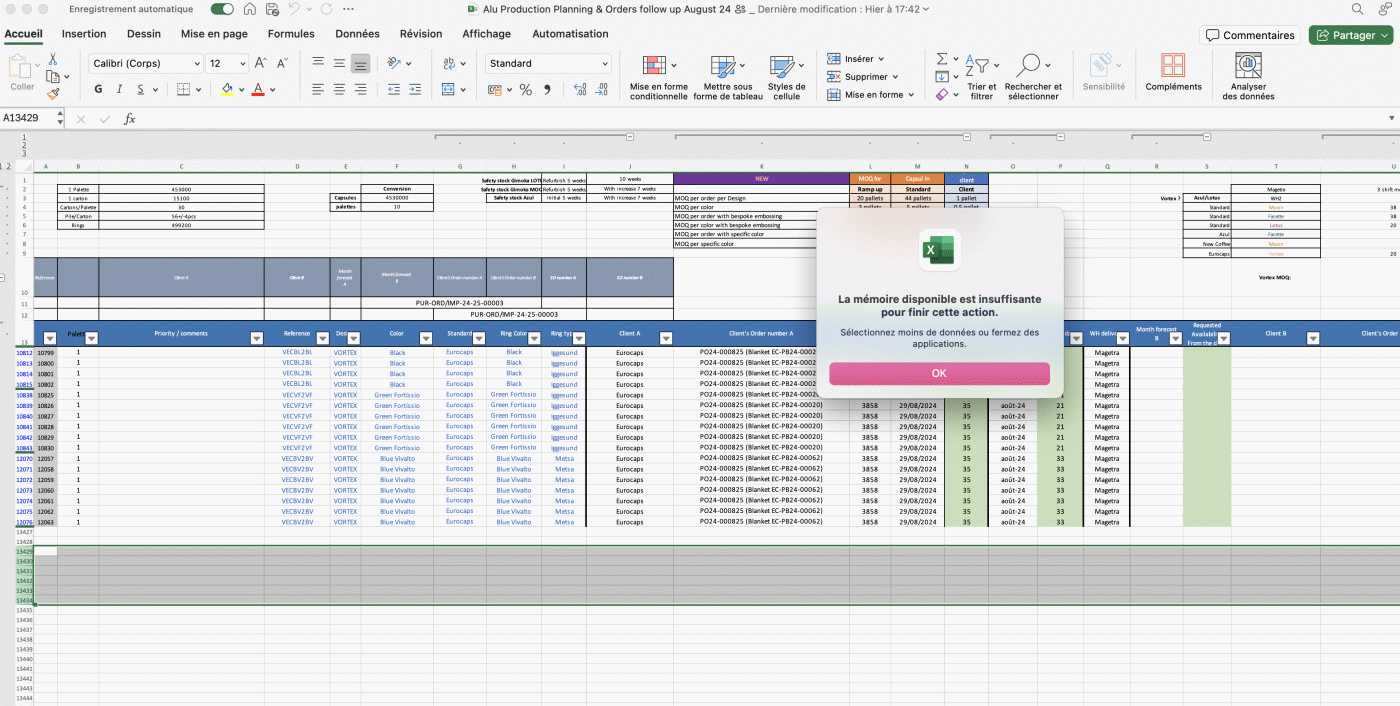Click the yellow fill color swatch
The height and width of the screenshot is (706, 1400).
[x=227, y=89]
